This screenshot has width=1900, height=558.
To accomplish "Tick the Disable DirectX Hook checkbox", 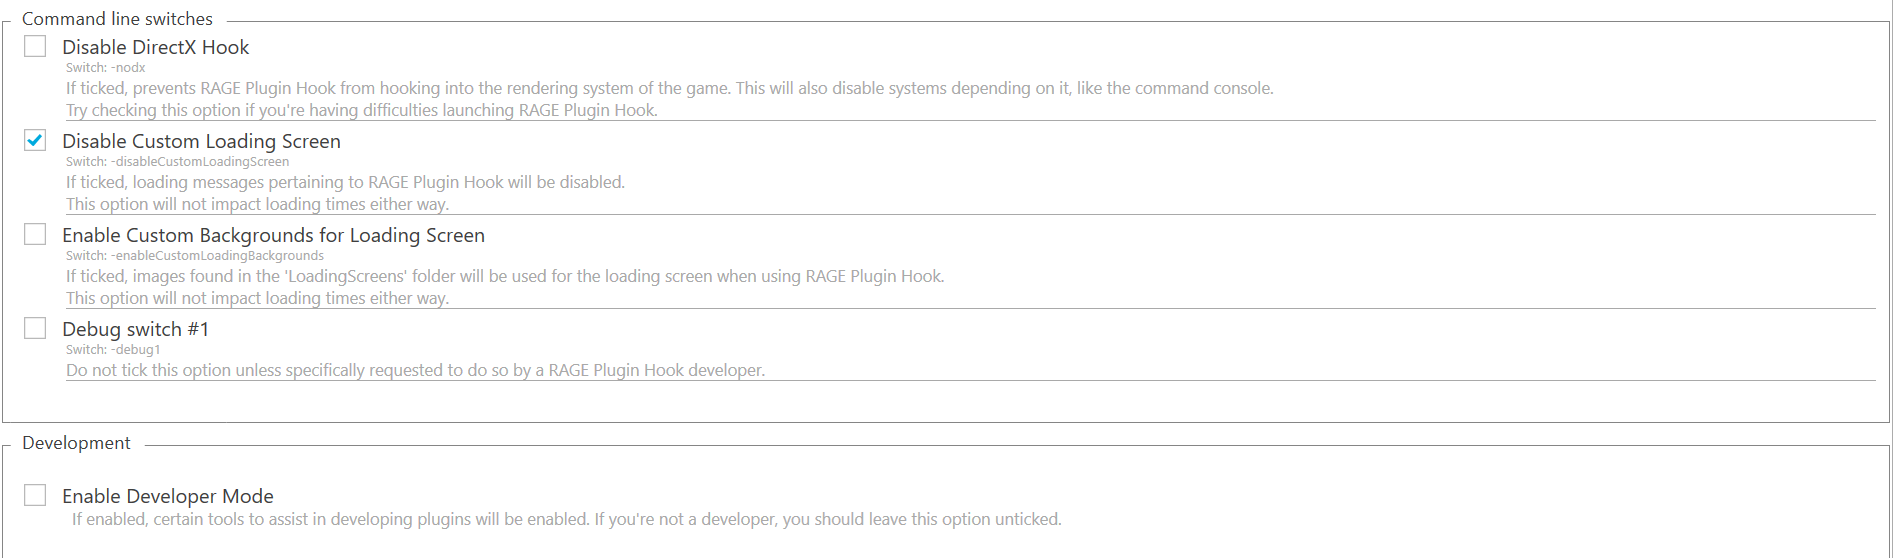I will (x=35, y=47).
